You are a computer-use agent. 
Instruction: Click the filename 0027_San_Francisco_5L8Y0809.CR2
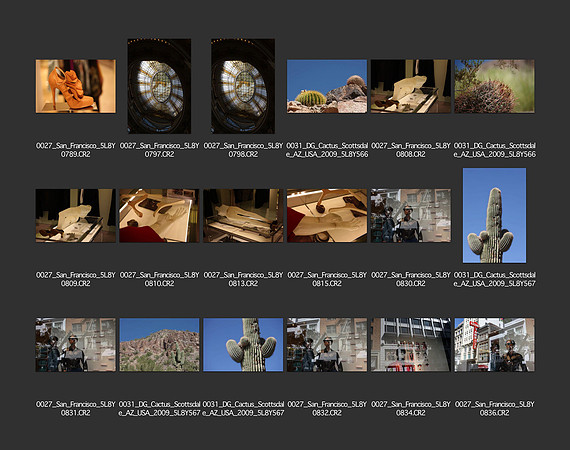pyautogui.click(x=76, y=279)
